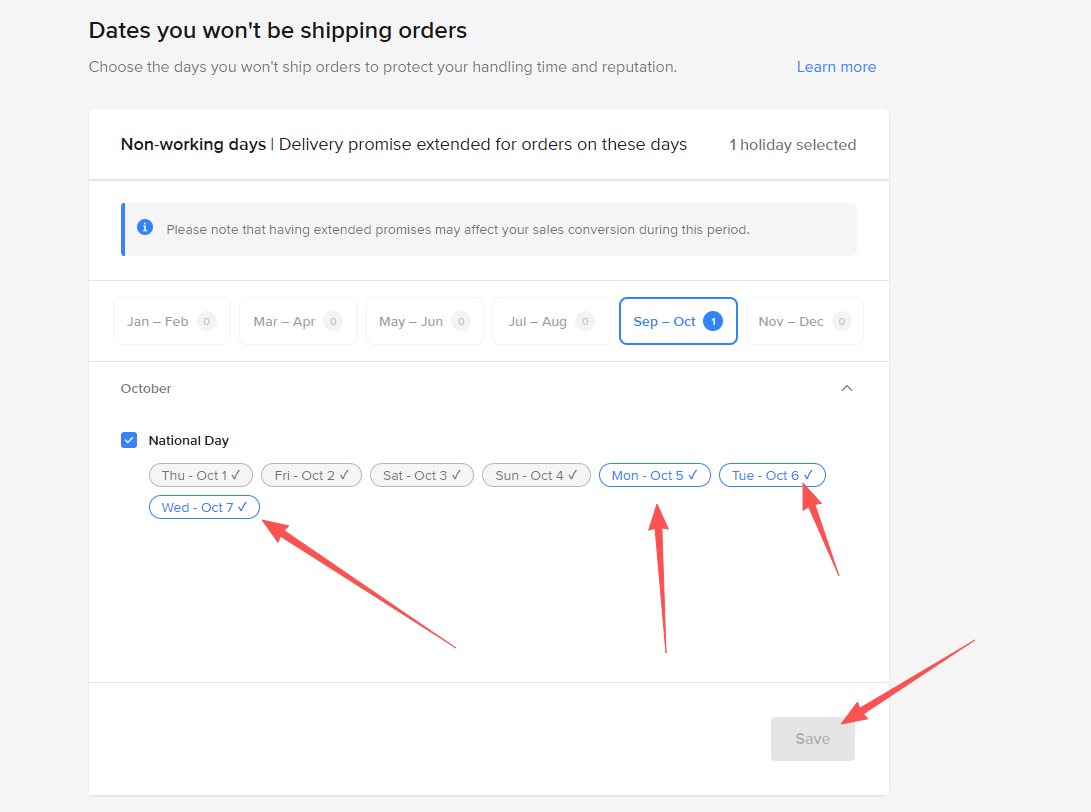Toggle the Sun - Oct 4 date chip
1091x812 pixels.
(x=536, y=475)
